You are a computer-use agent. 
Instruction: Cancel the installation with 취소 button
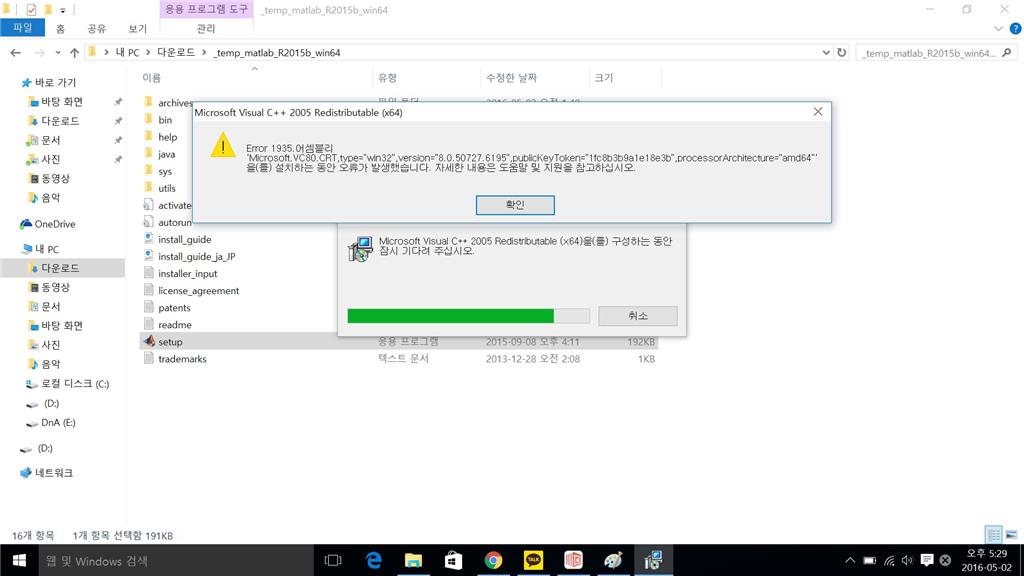click(637, 316)
